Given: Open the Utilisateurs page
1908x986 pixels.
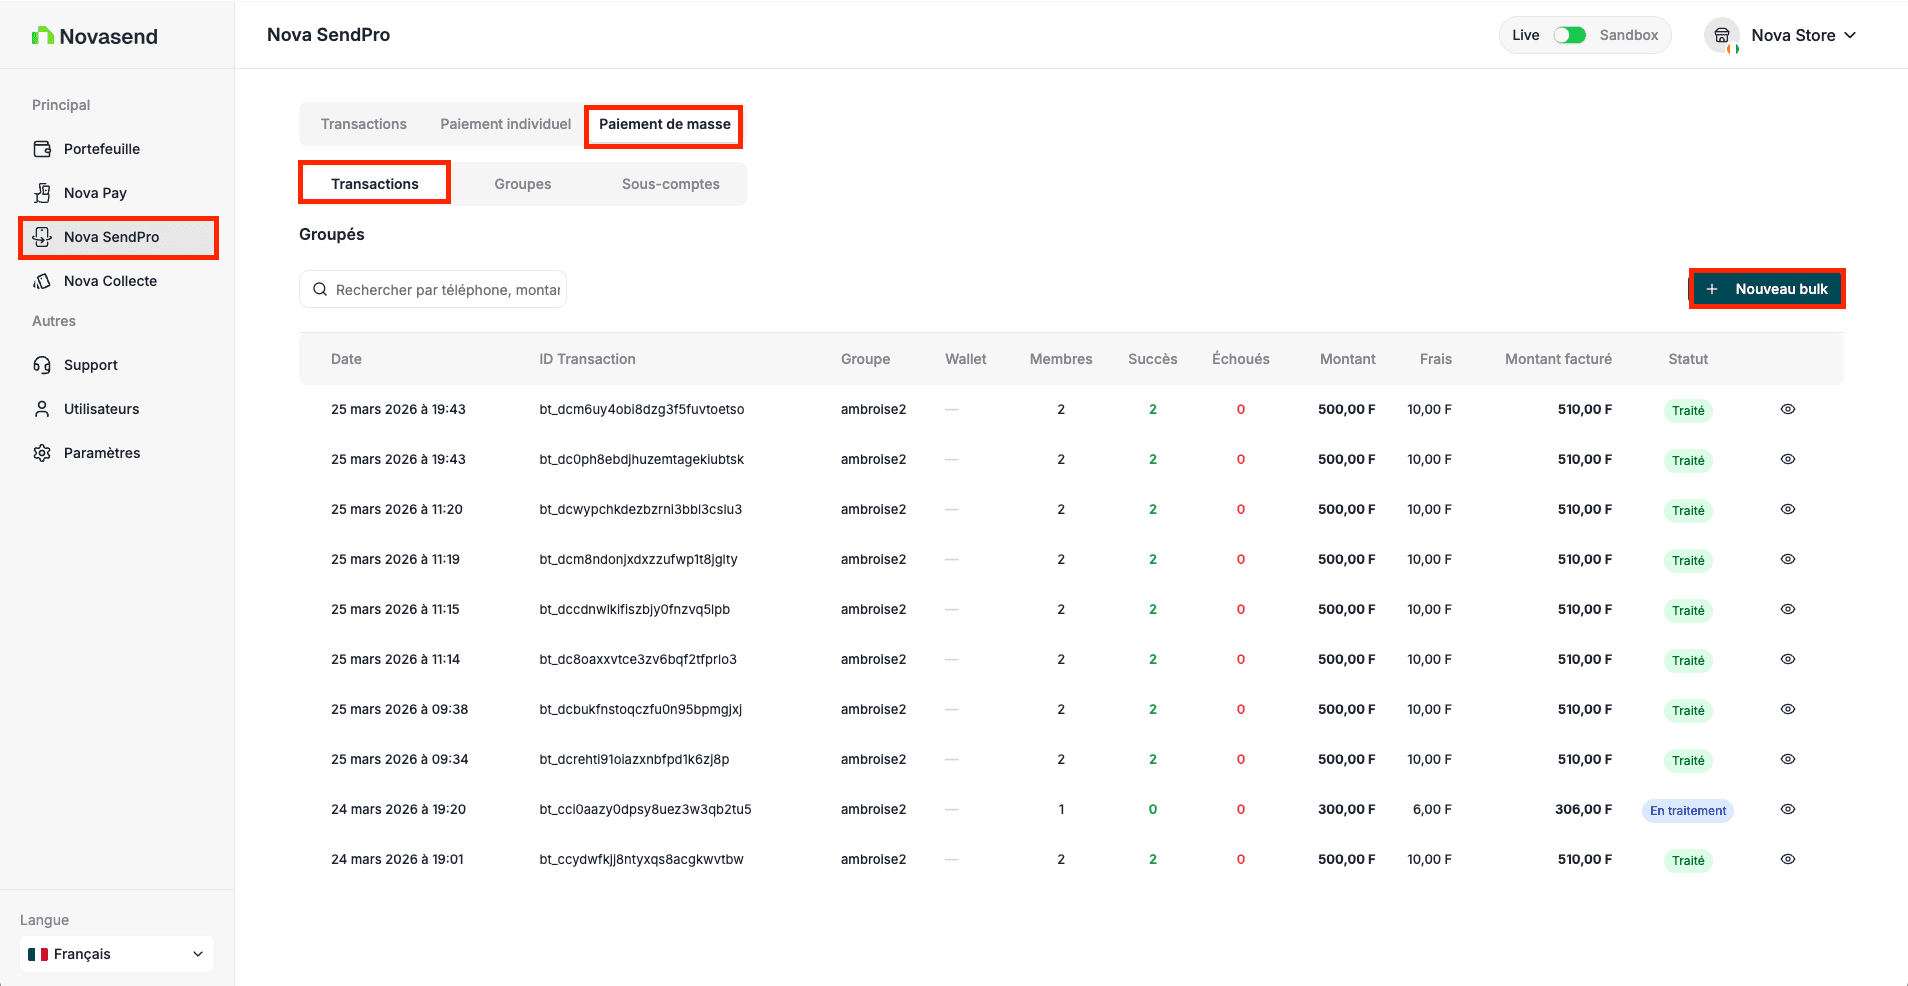Looking at the screenshot, I should tap(118, 409).
